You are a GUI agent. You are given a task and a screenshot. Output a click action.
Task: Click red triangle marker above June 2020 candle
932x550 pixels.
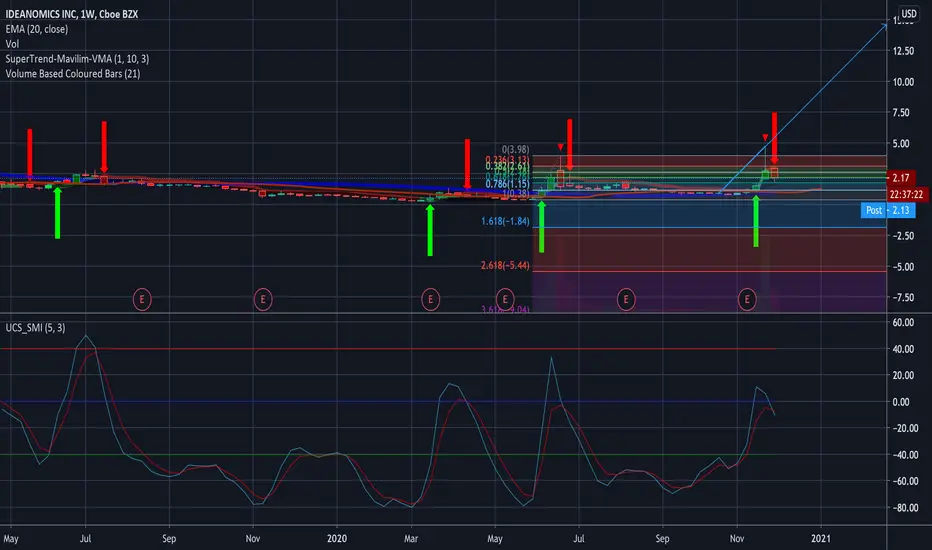(x=561, y=147)
